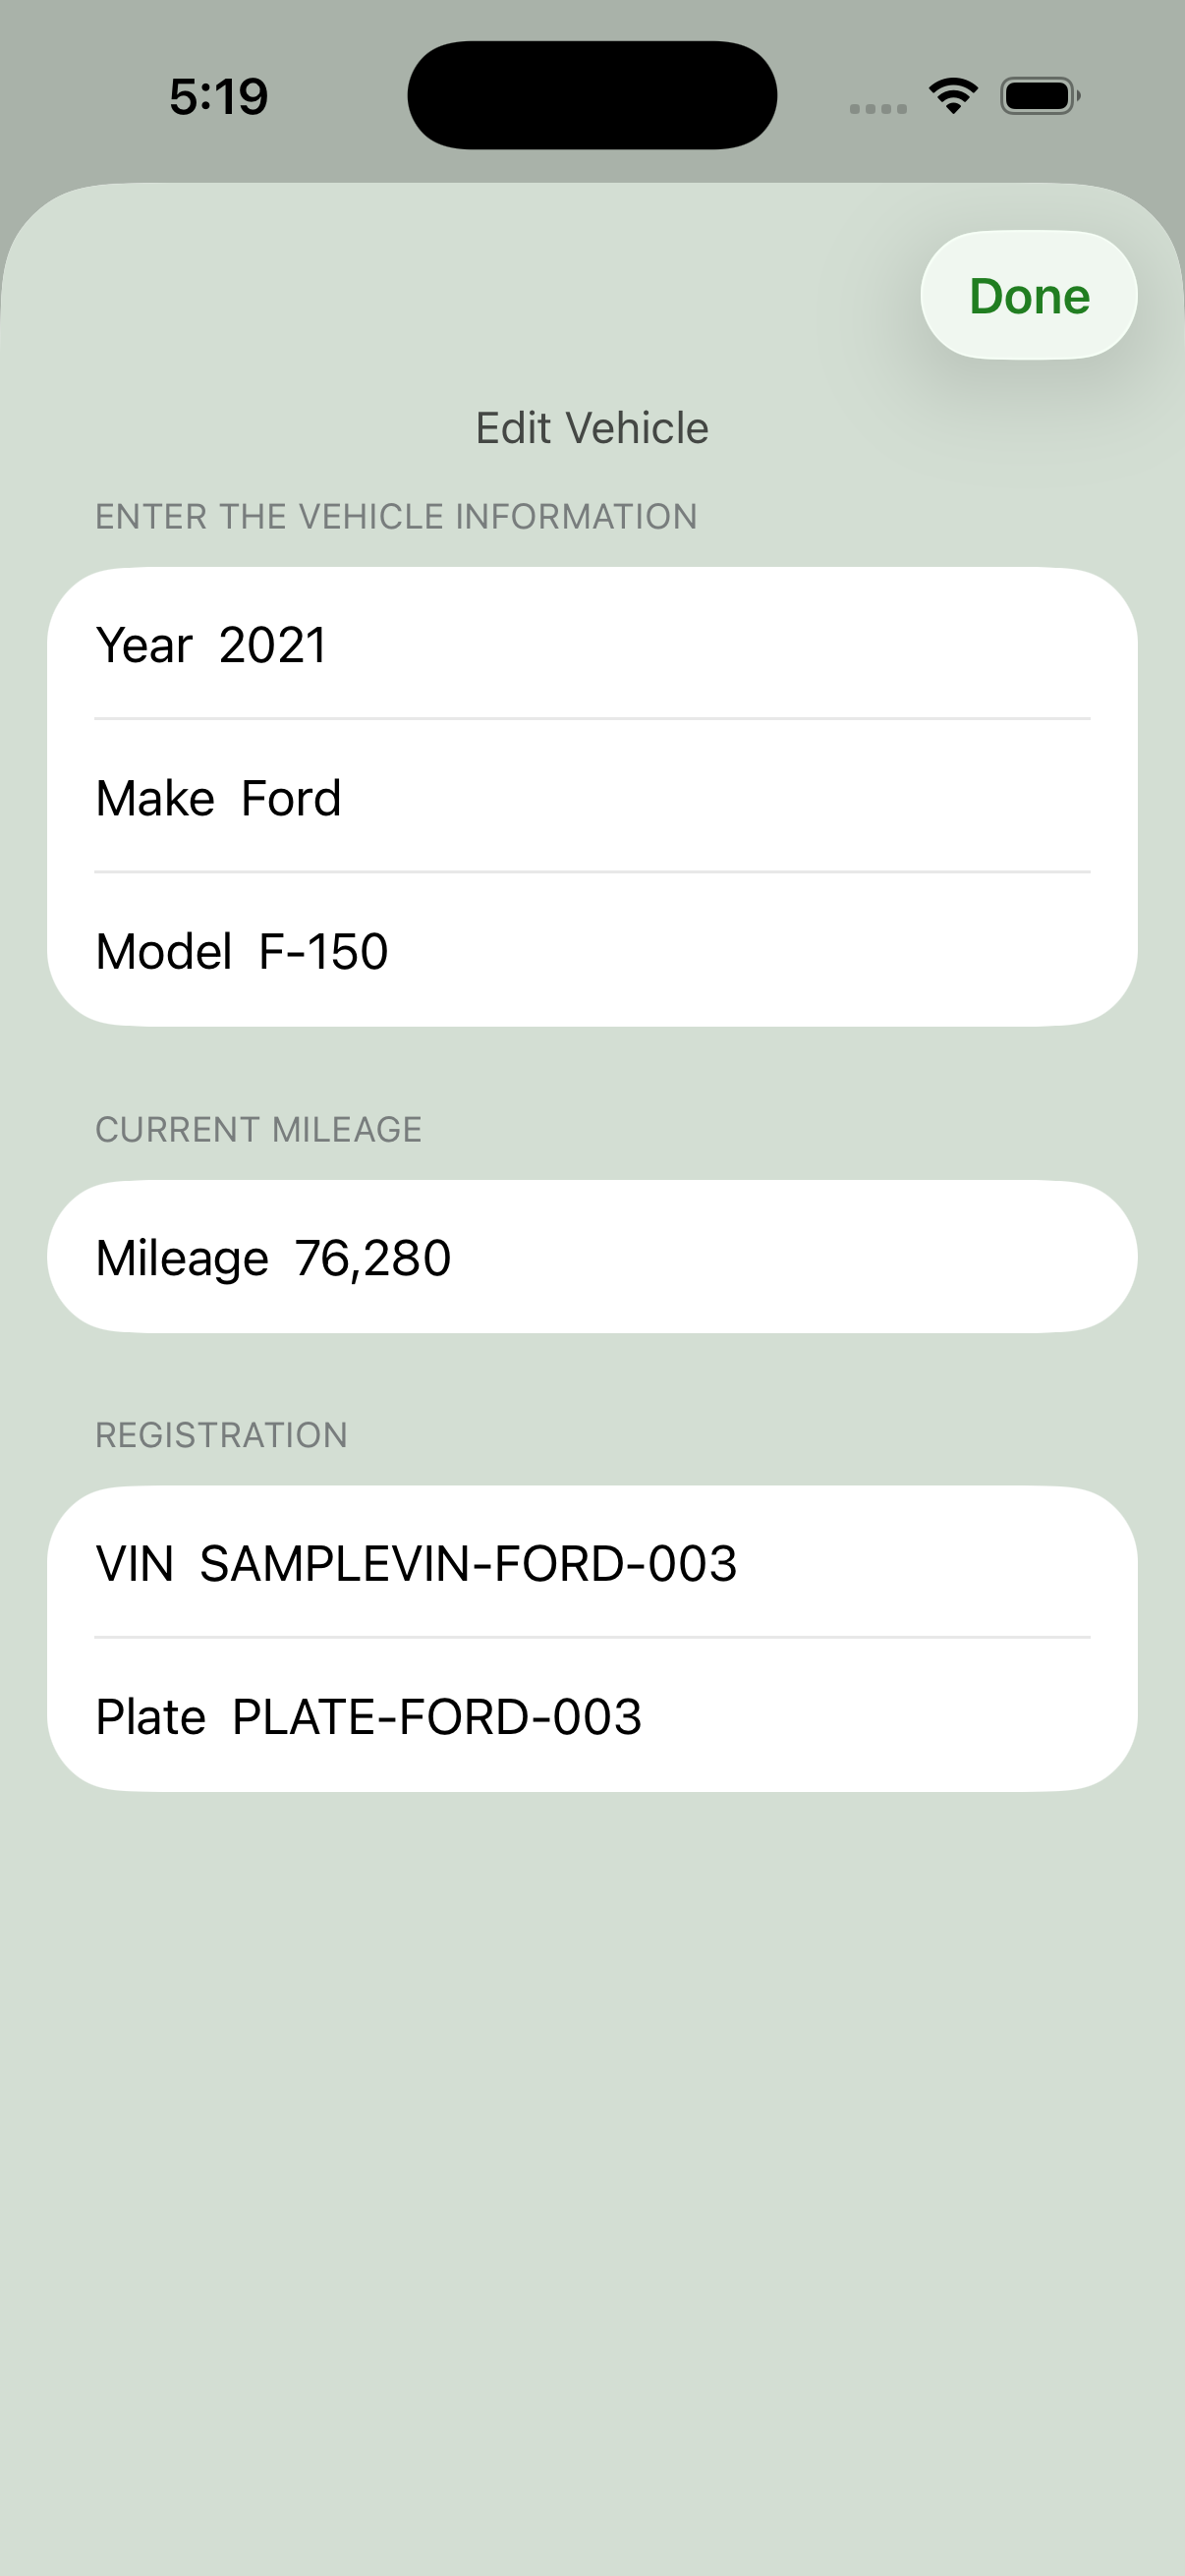The width and height of the screenshot is (1185, 2576).
Task: Tap the Mileage label
Action: [182, 1258]
